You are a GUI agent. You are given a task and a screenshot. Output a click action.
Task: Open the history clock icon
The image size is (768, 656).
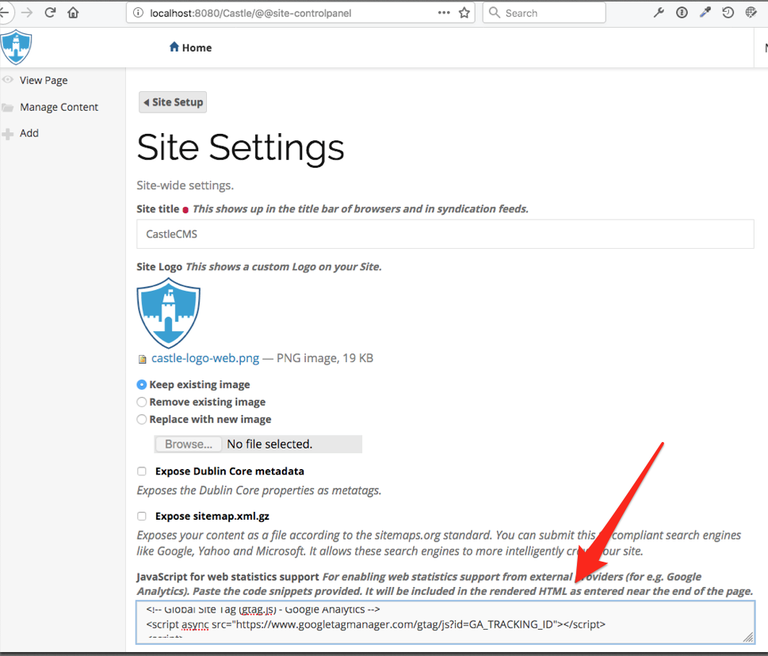pyautogui.click(x=728, y=13)
